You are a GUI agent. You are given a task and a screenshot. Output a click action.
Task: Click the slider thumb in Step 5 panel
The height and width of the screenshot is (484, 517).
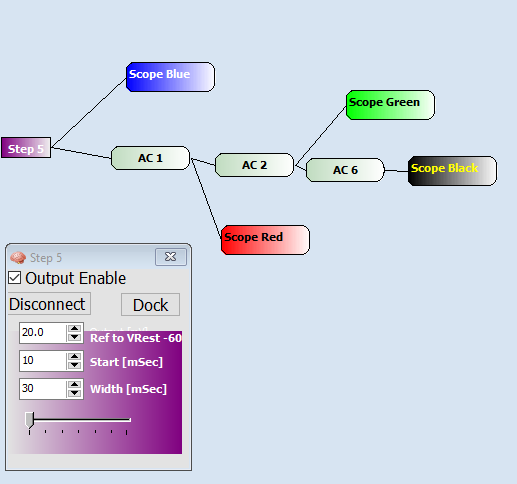(x=30, y=420)
